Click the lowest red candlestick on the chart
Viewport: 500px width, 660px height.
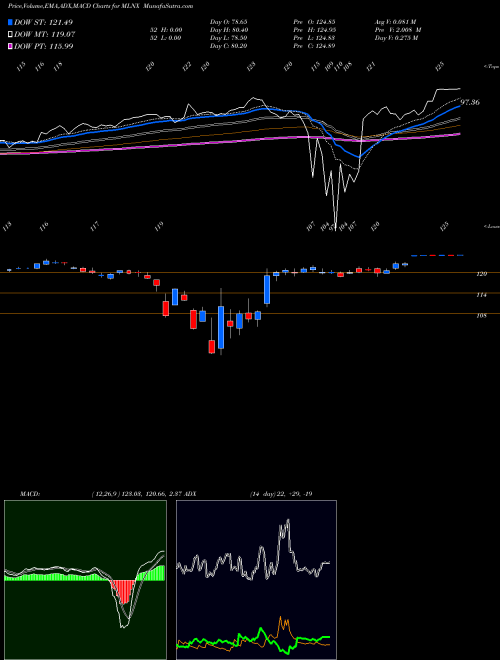[x=212, y=346]
